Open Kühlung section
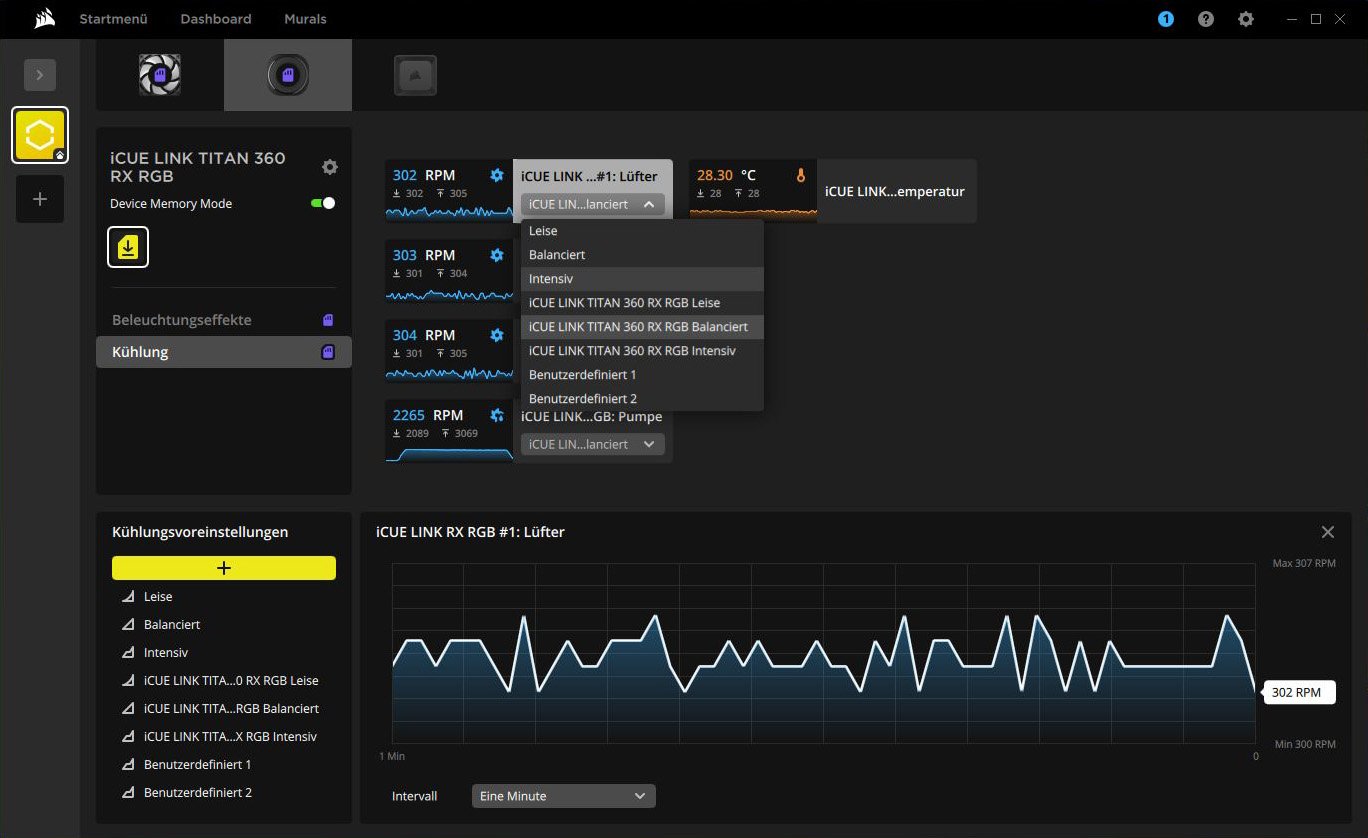Screen dimensions: 1368x838 224,352
